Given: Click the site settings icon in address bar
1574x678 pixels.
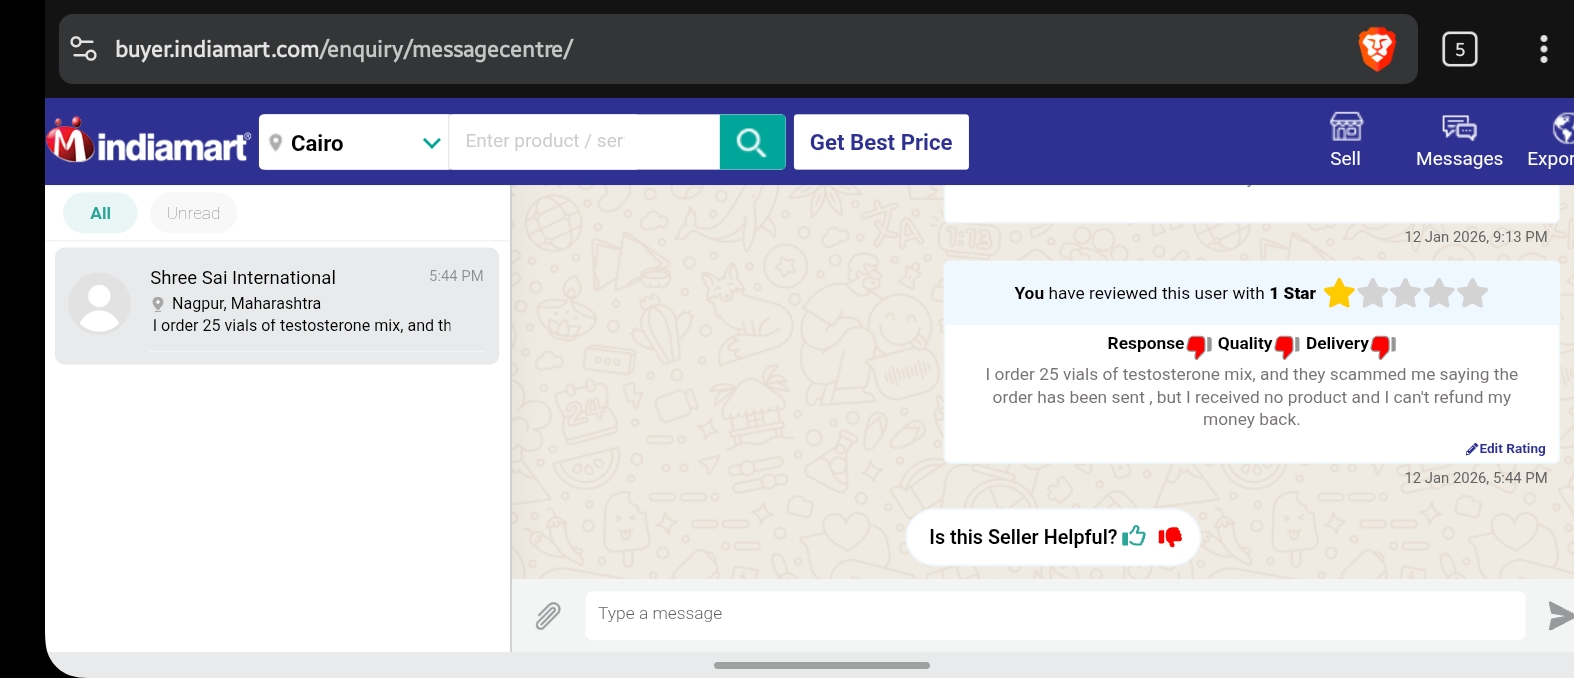Looking at the screenshot, I should tap(84, 49).
